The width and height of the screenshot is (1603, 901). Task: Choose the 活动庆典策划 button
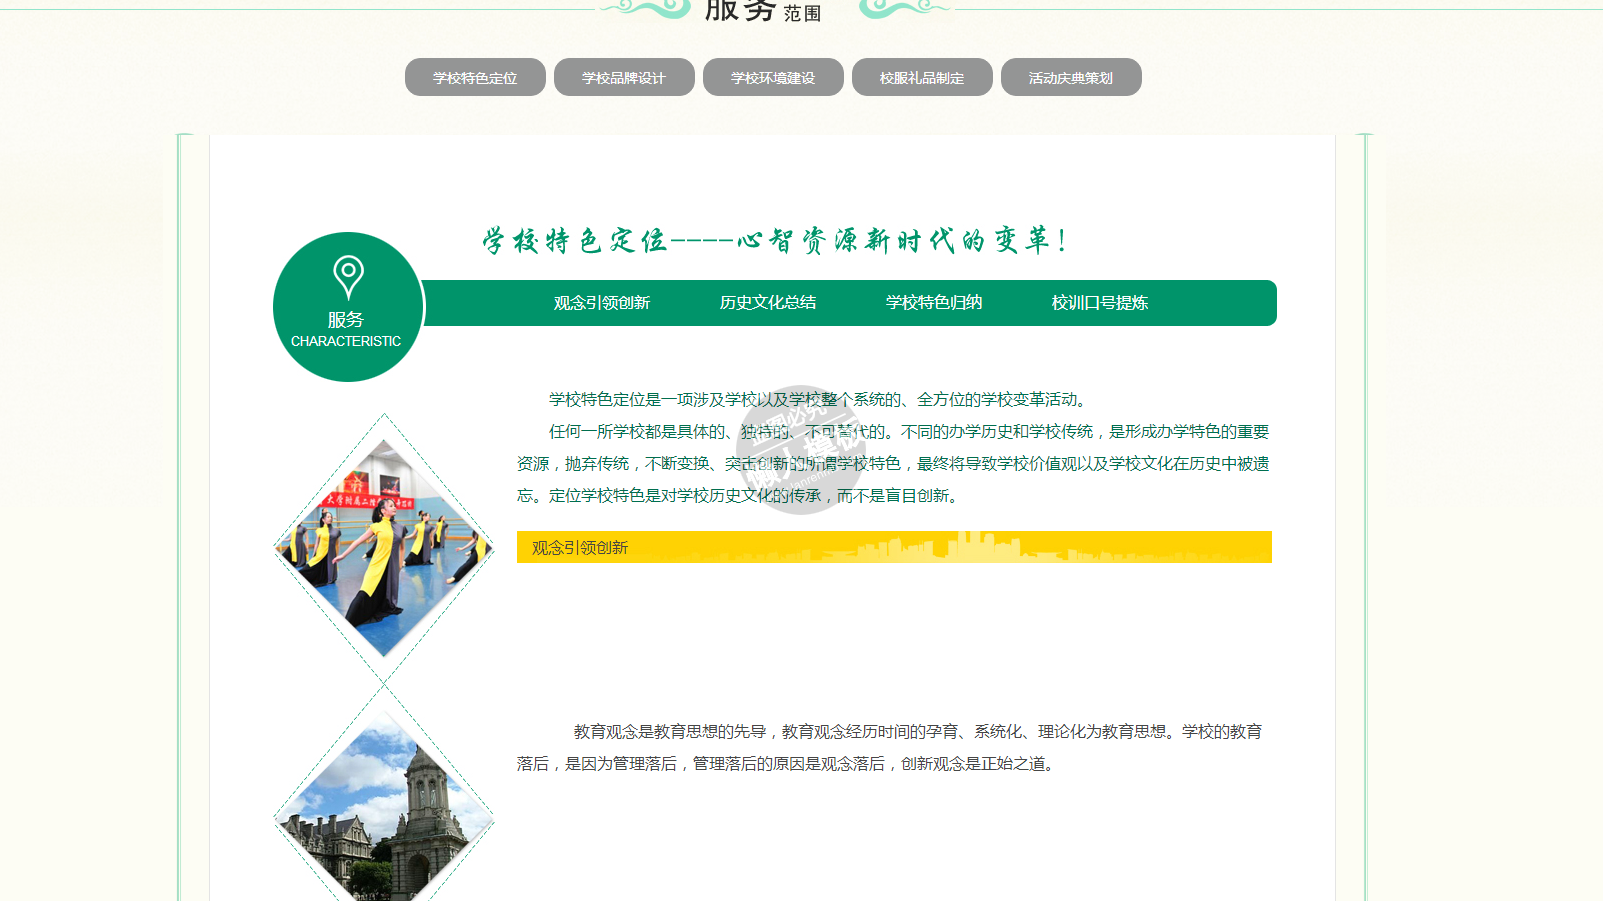[x=1071, y=78]
